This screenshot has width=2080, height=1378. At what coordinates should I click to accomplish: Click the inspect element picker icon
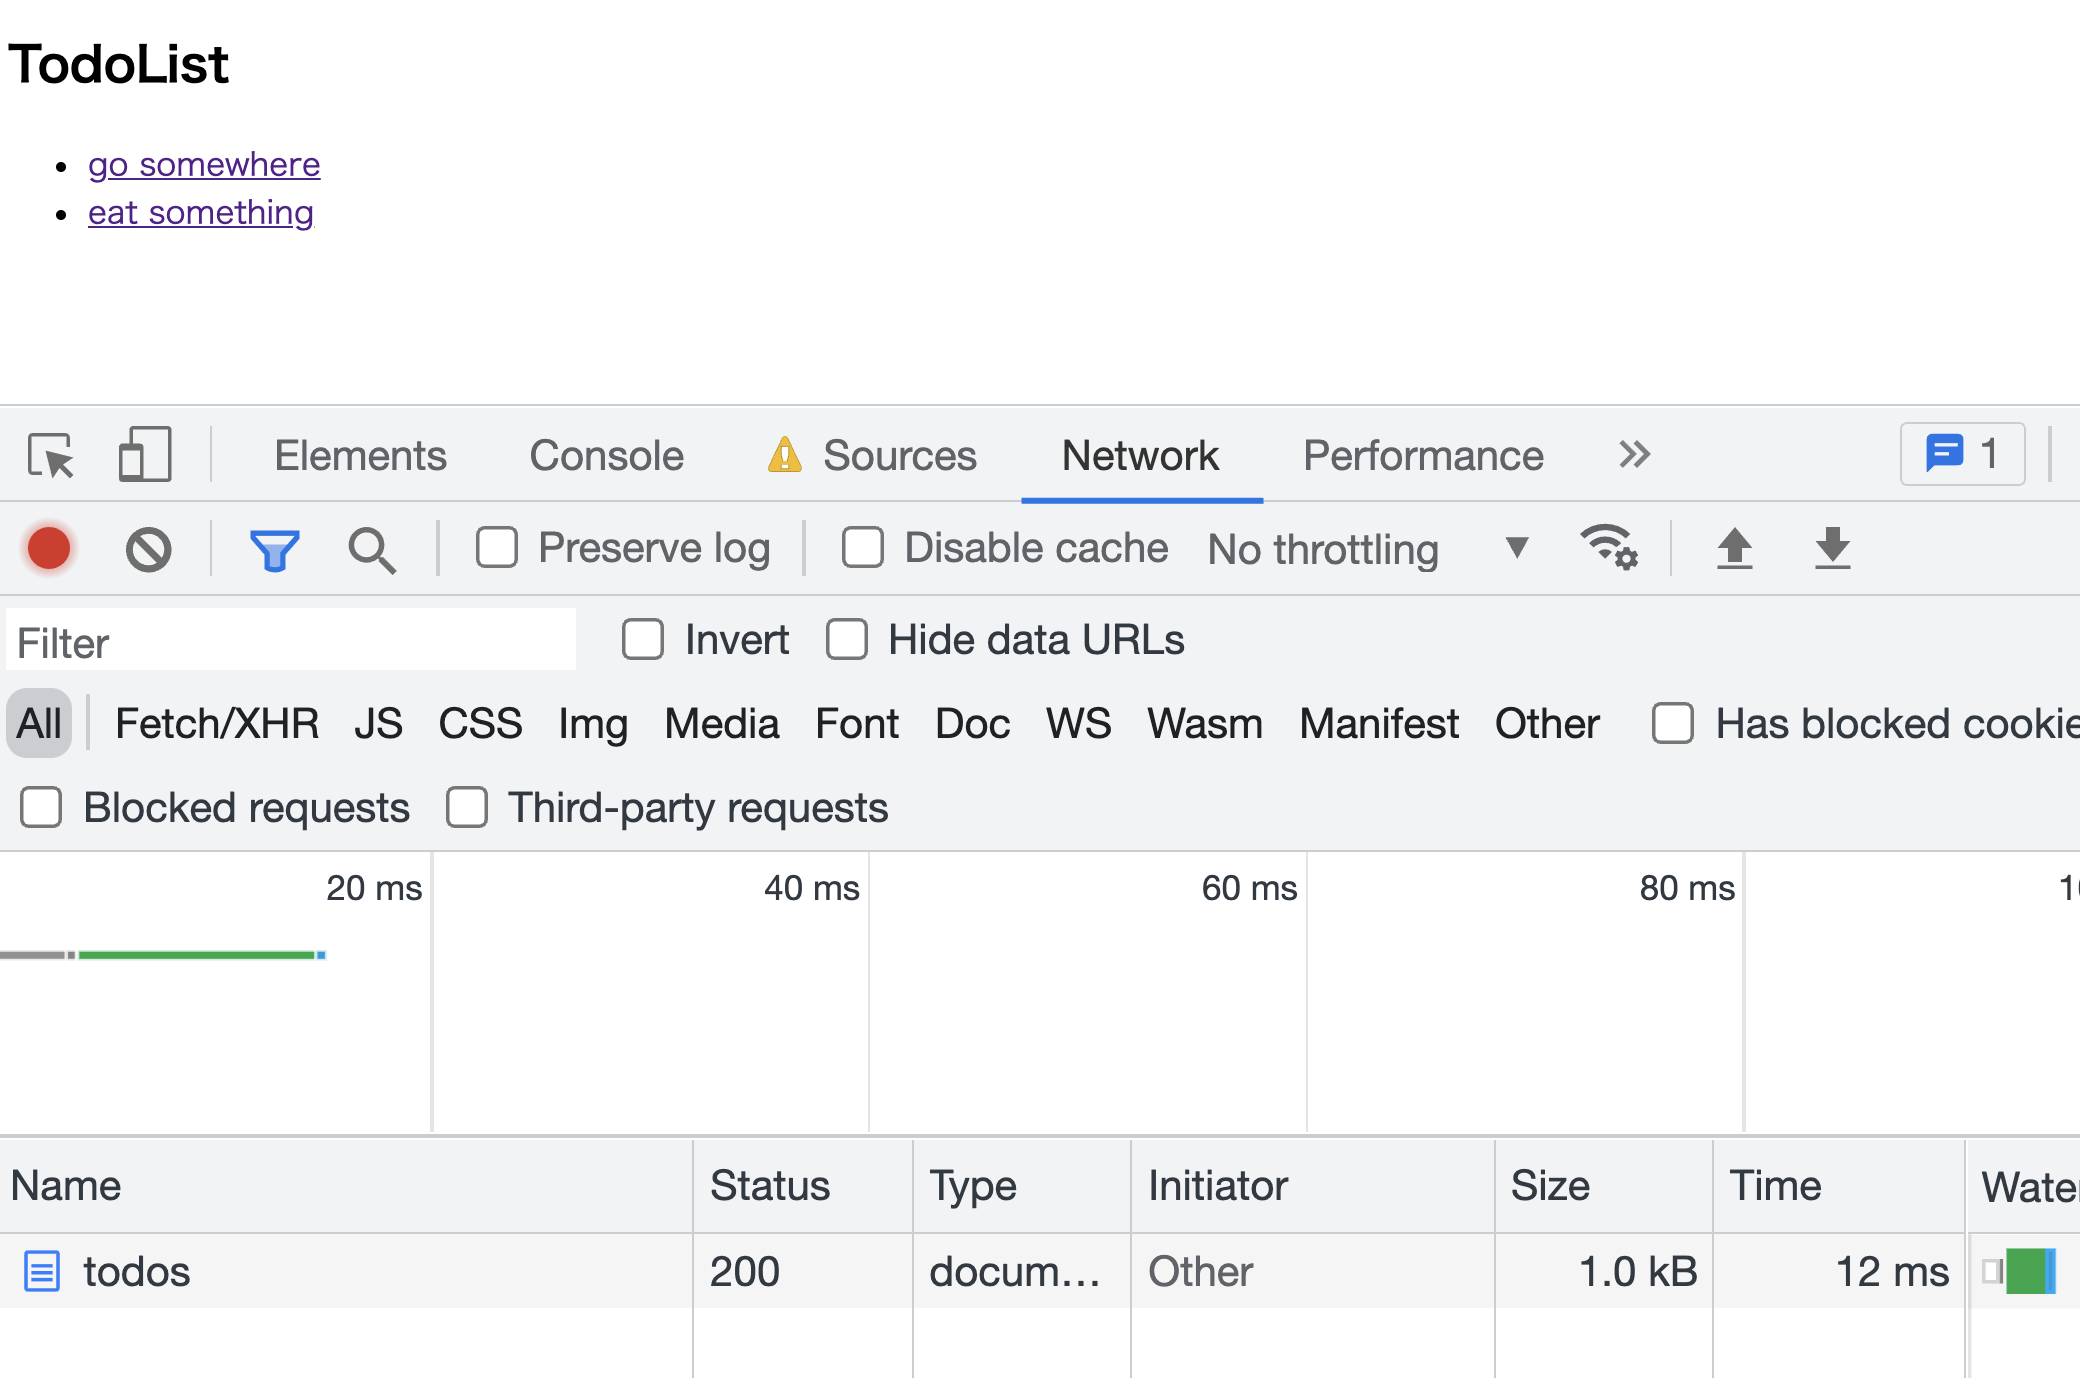click(51, 456)
